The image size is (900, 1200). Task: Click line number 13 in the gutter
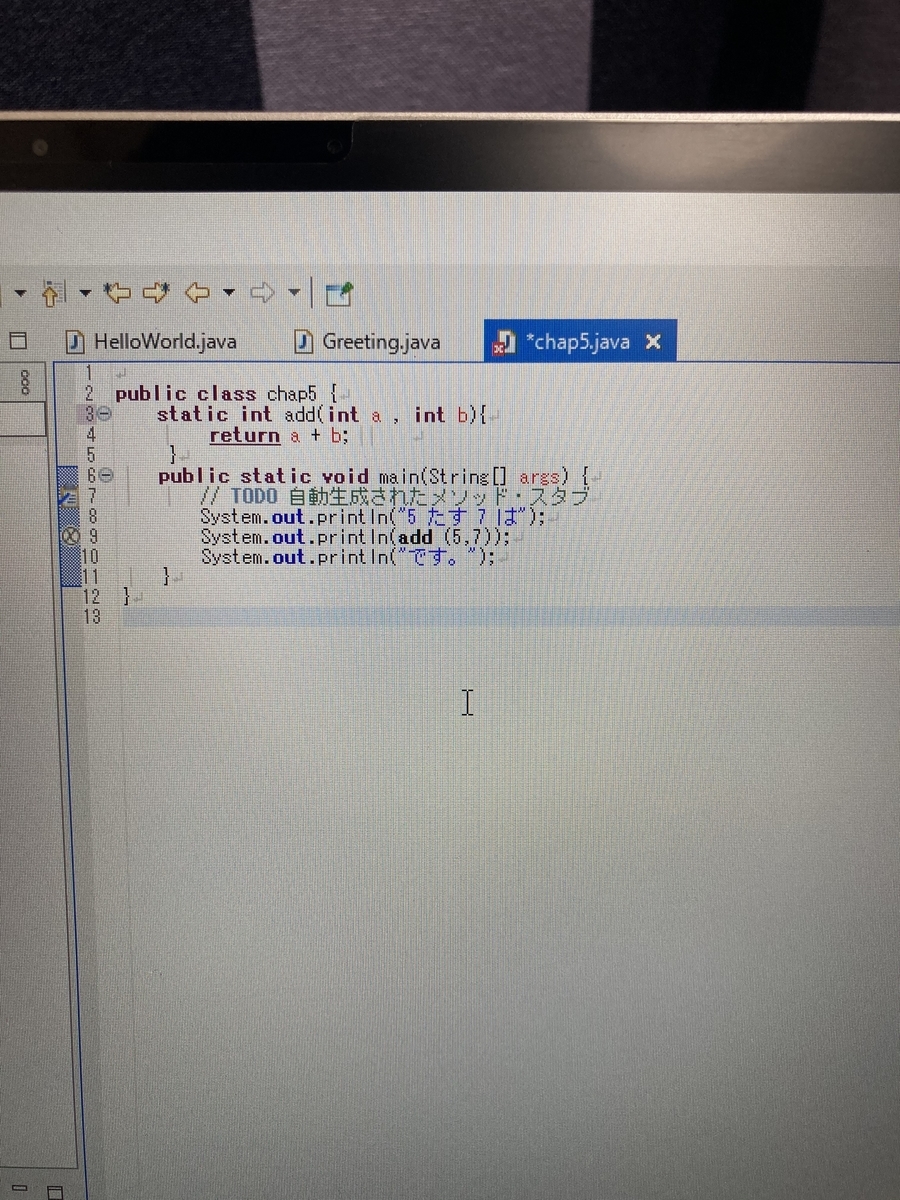[x=91, y=617]
